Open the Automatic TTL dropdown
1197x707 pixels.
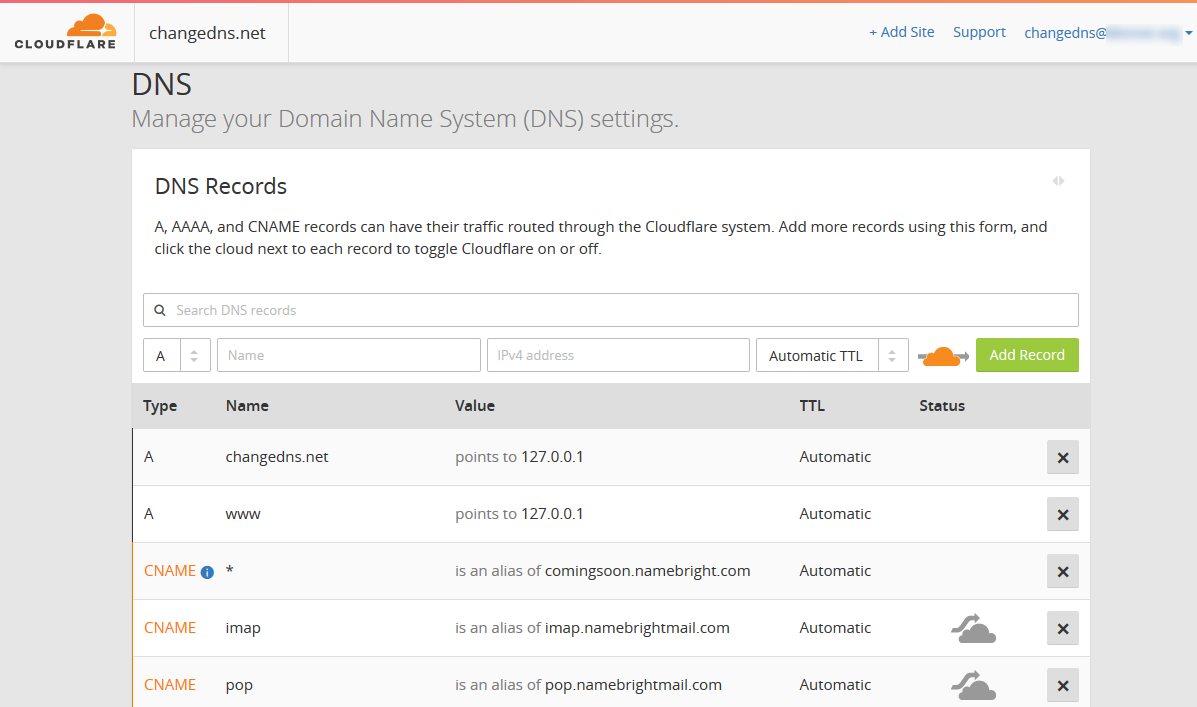(x=832, y=356)
